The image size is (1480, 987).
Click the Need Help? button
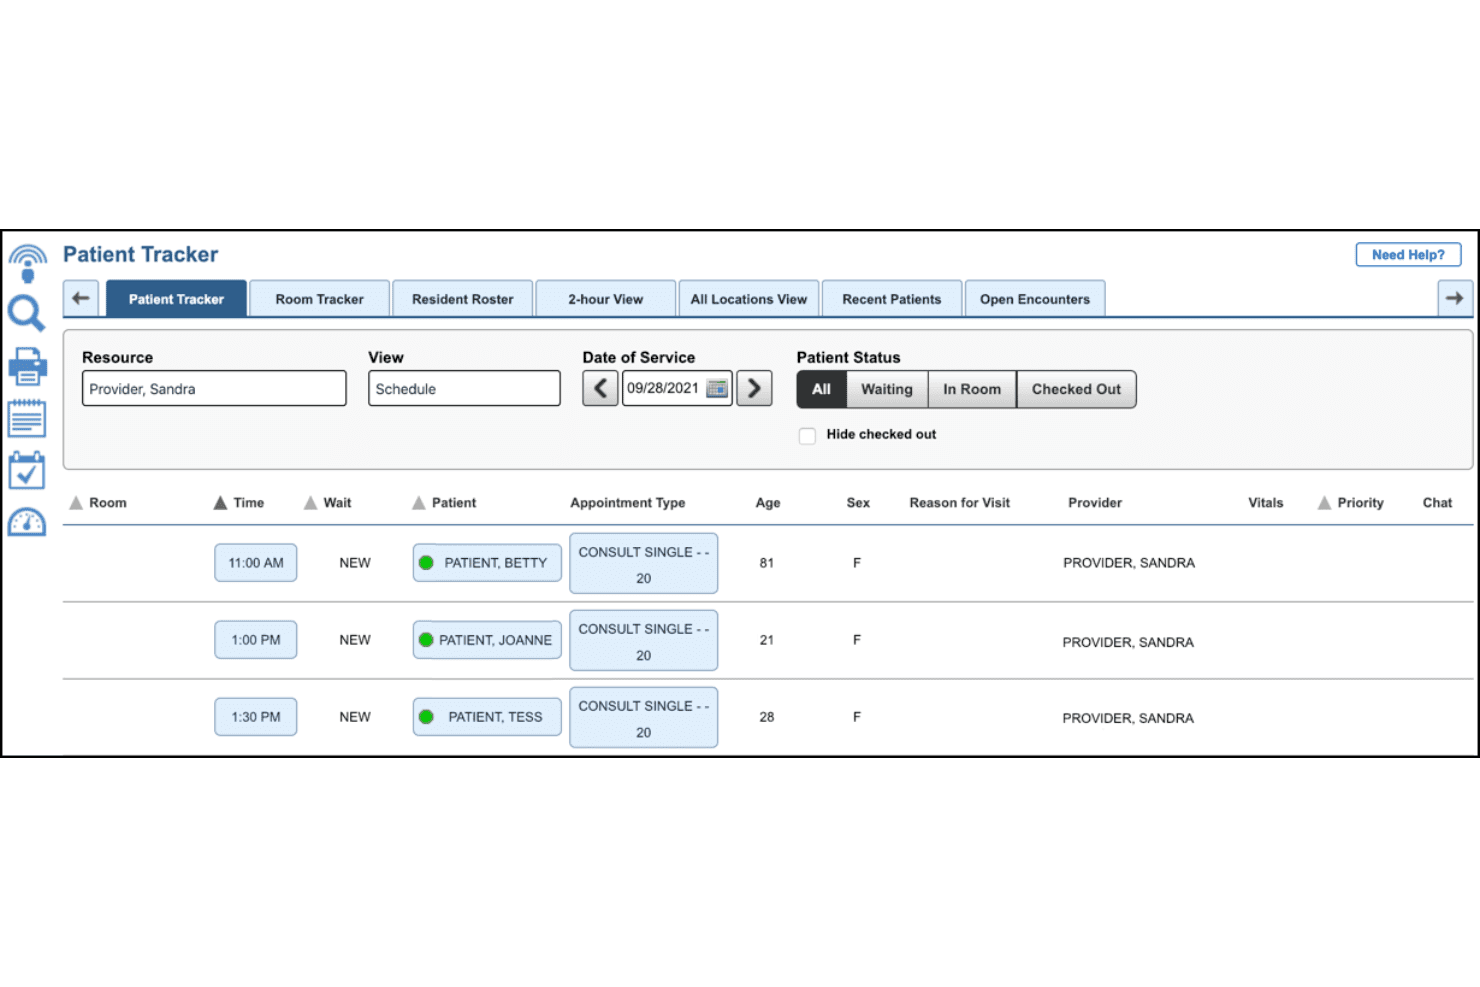[1408, 255]
